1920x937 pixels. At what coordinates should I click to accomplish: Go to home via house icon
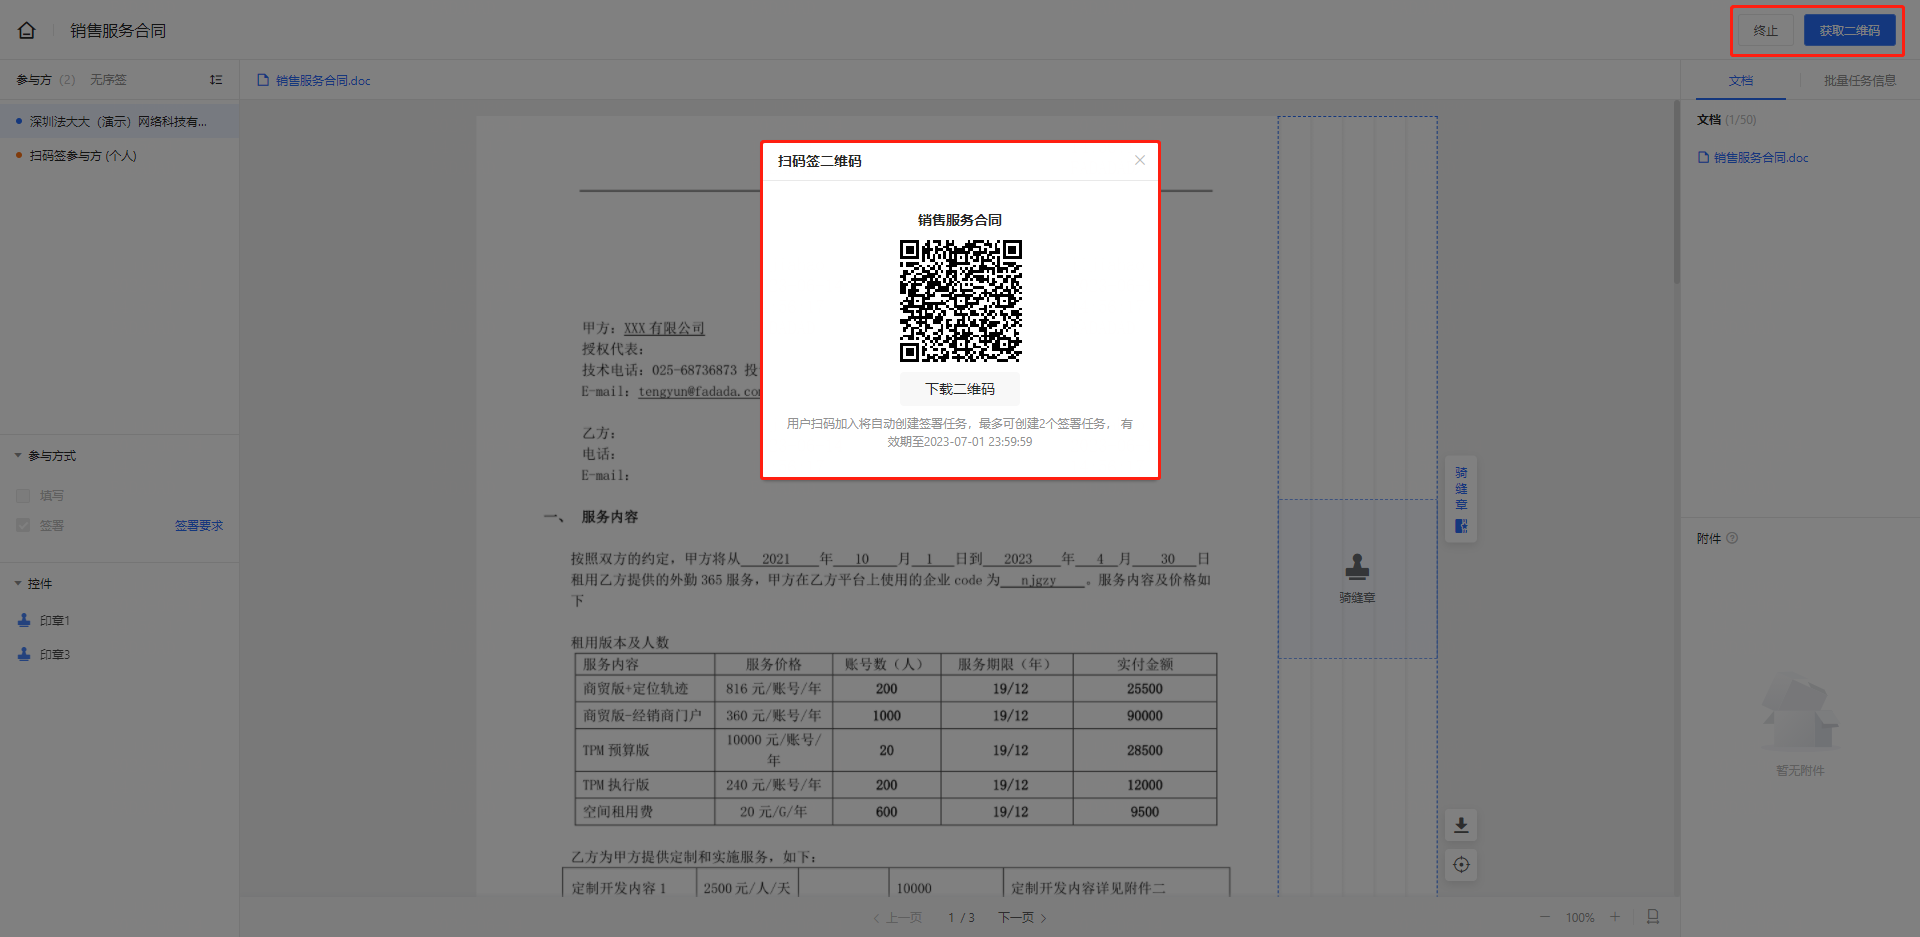[x=27, y=30]
